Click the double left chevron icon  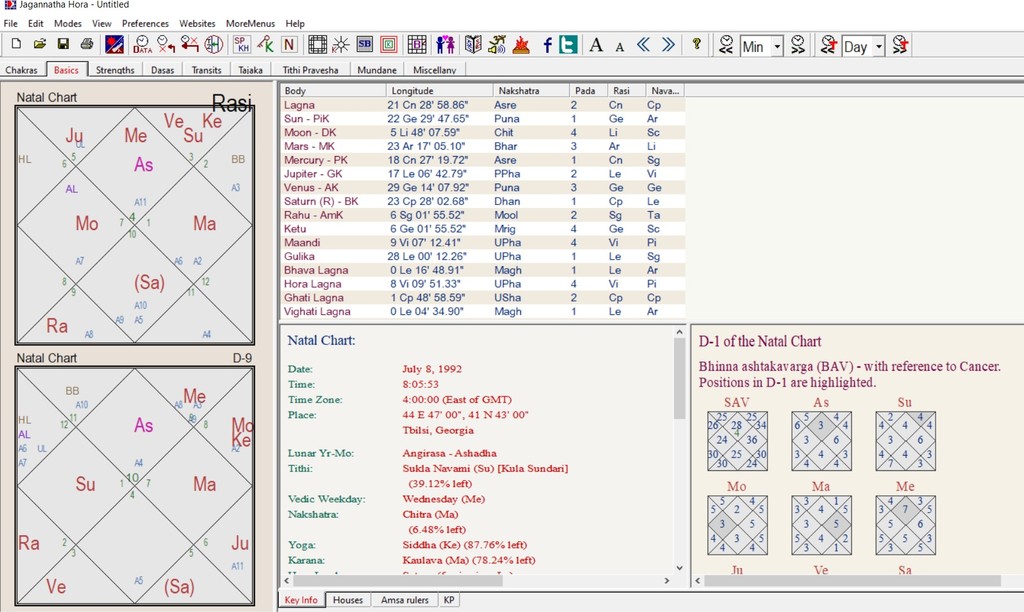click(x=643, y=44)
